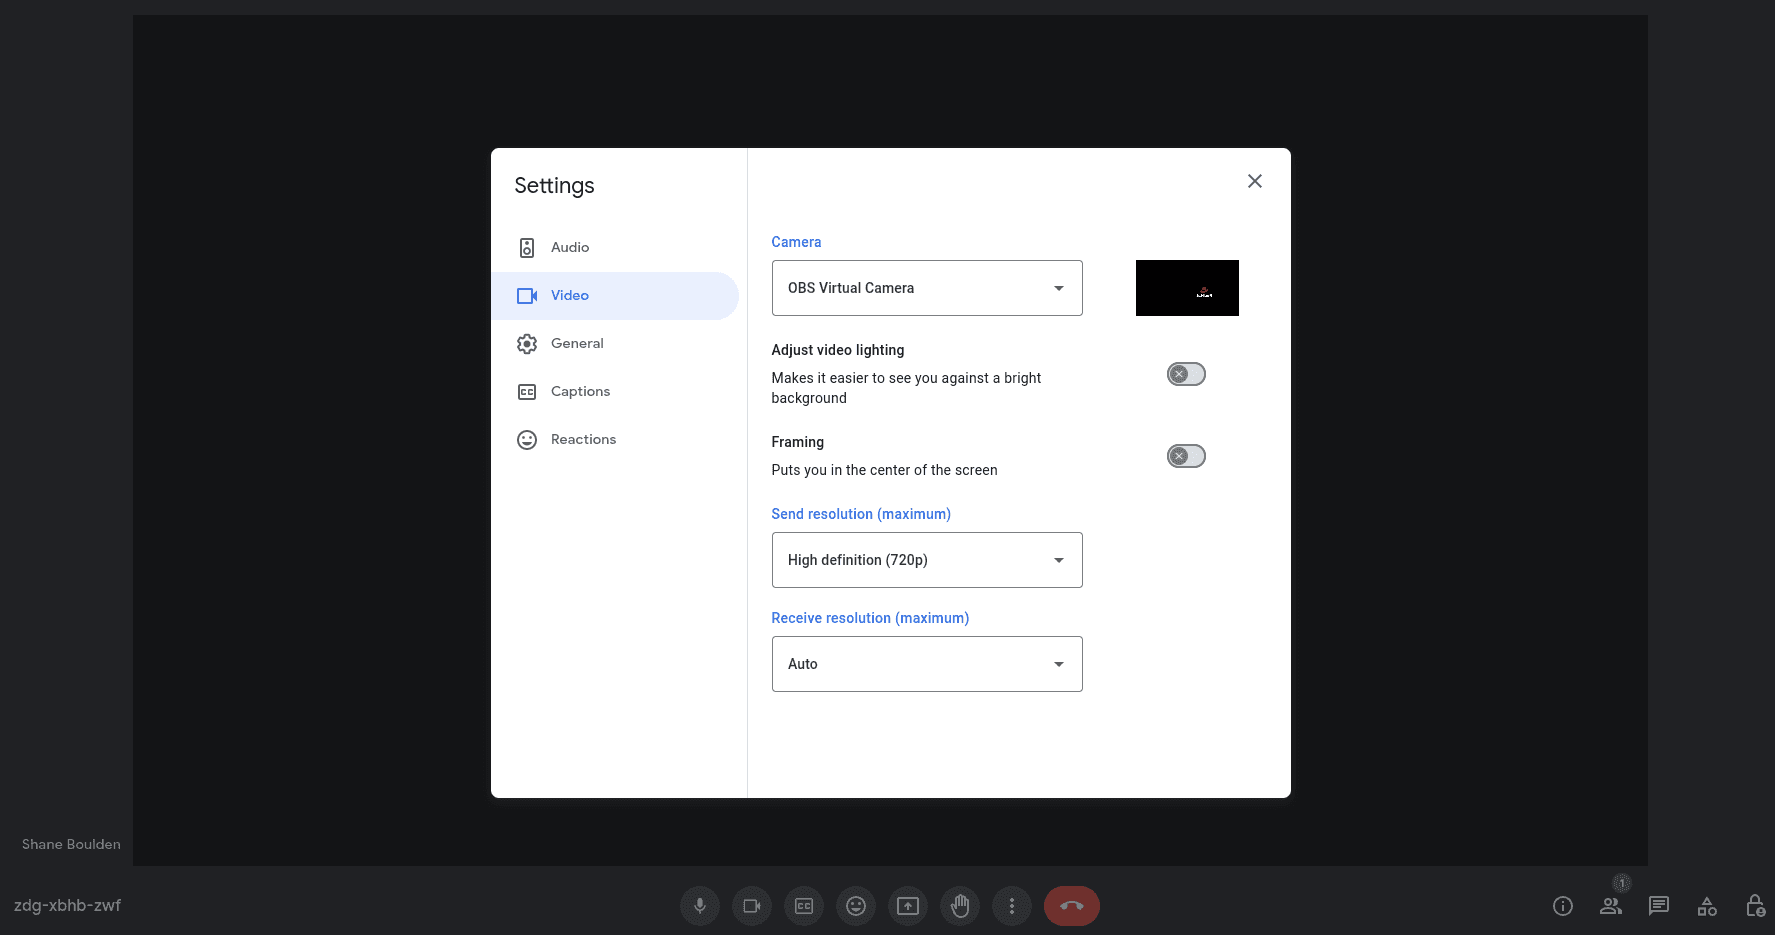Open the General settings tab

tap(615, 344)
